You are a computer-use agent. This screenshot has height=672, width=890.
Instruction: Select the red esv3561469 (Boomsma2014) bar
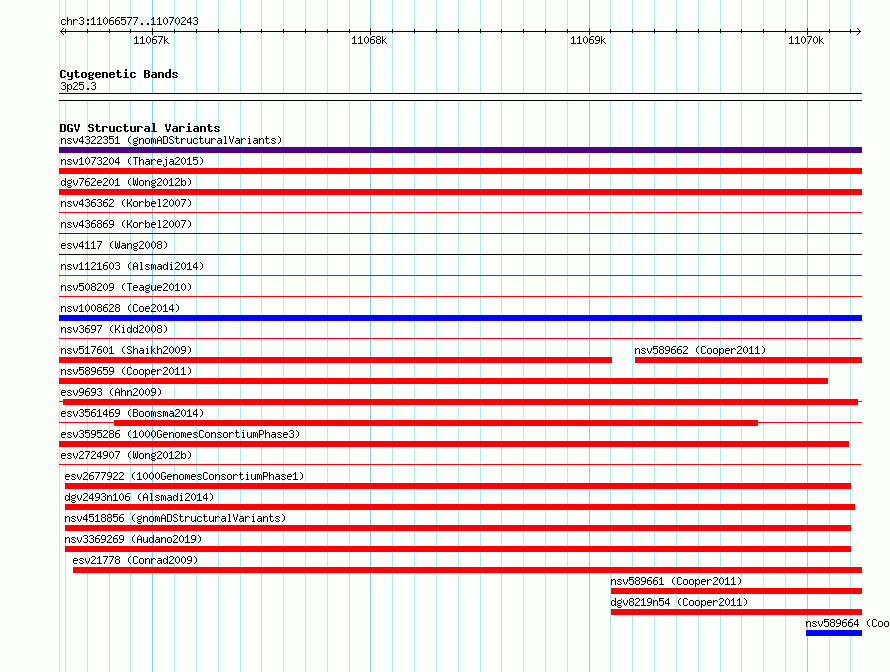(x=435, y=423)
